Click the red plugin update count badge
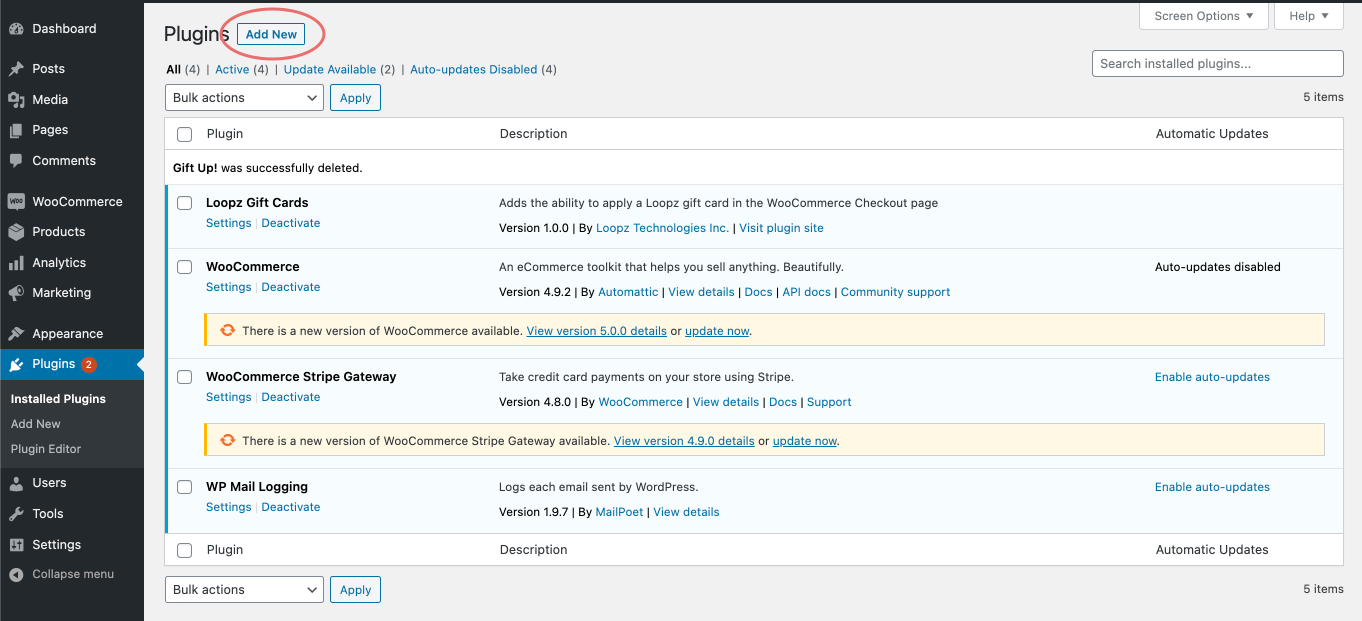1362x621 pixels. 89,364
